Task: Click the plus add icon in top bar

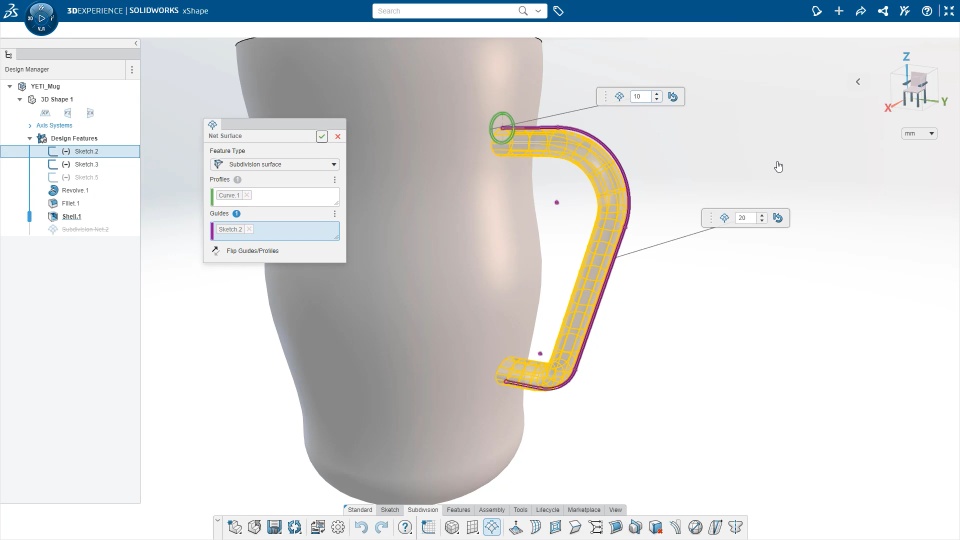Action: pyautogui.click(x=839, y=11)
